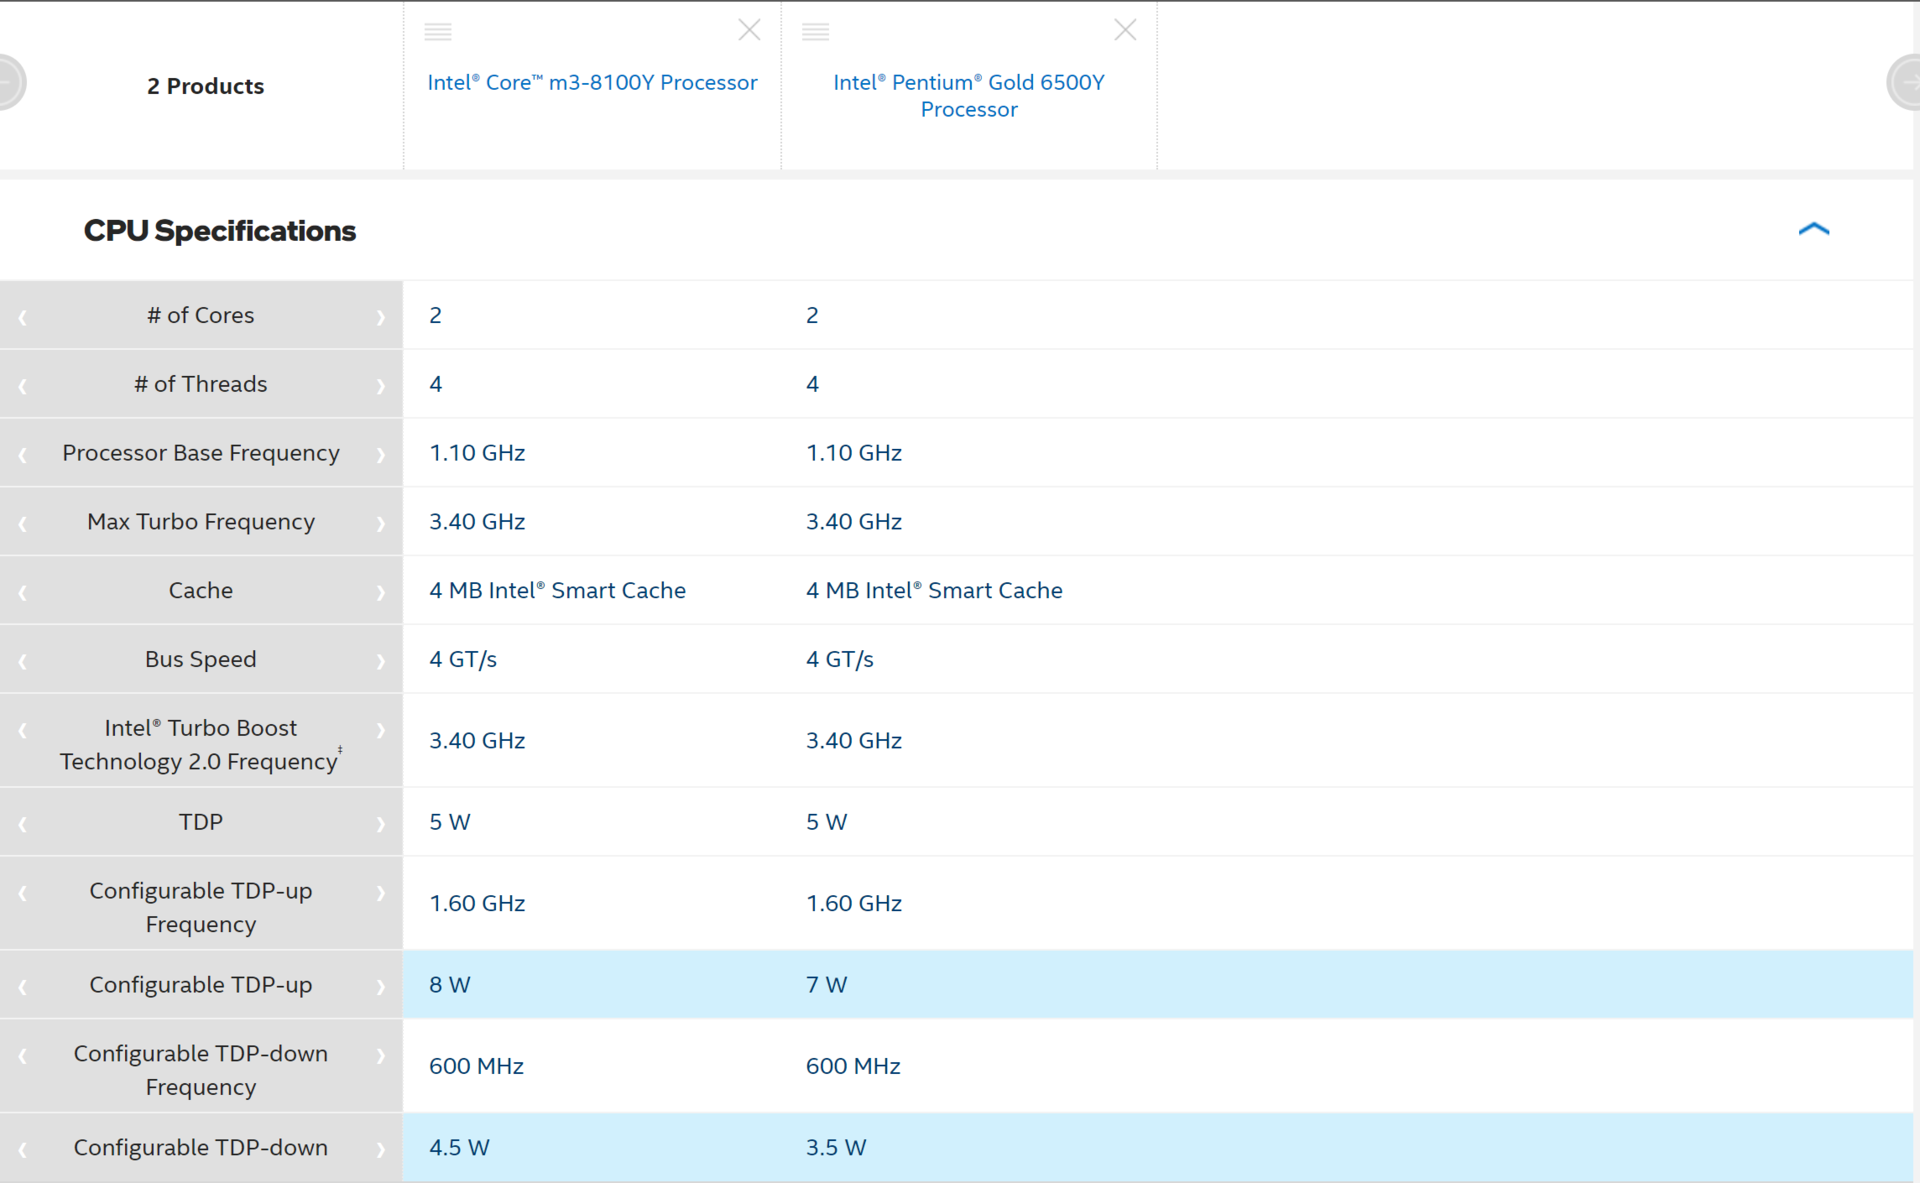Click right chevron on Configurable TDP-down row
This screenshot has height=1183, width=1920.
(x=380, y=1150)
